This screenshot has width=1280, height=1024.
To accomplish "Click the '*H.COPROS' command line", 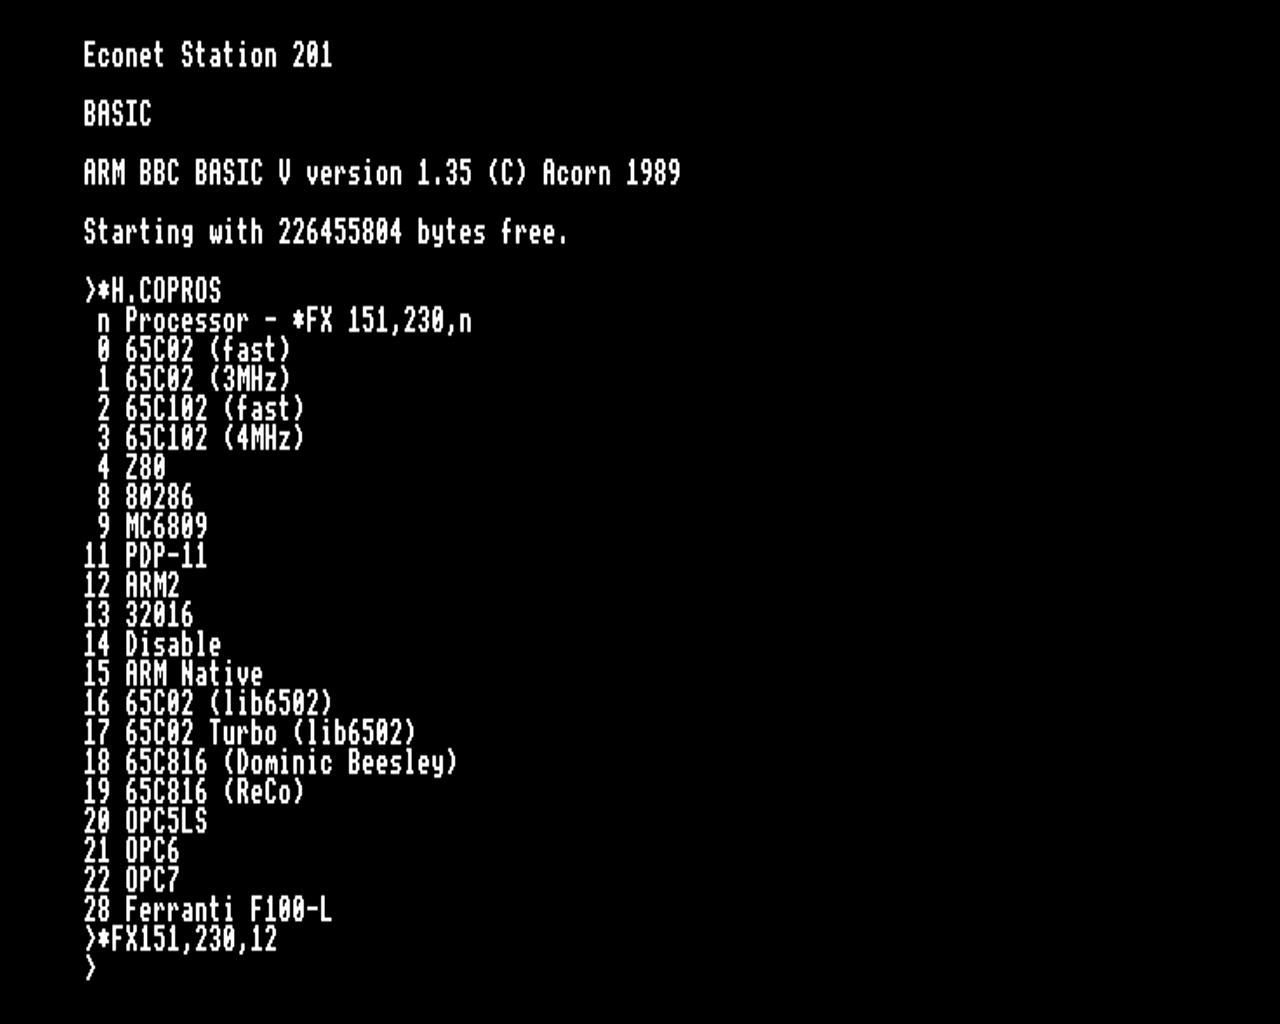I will [x=152, y=291].
